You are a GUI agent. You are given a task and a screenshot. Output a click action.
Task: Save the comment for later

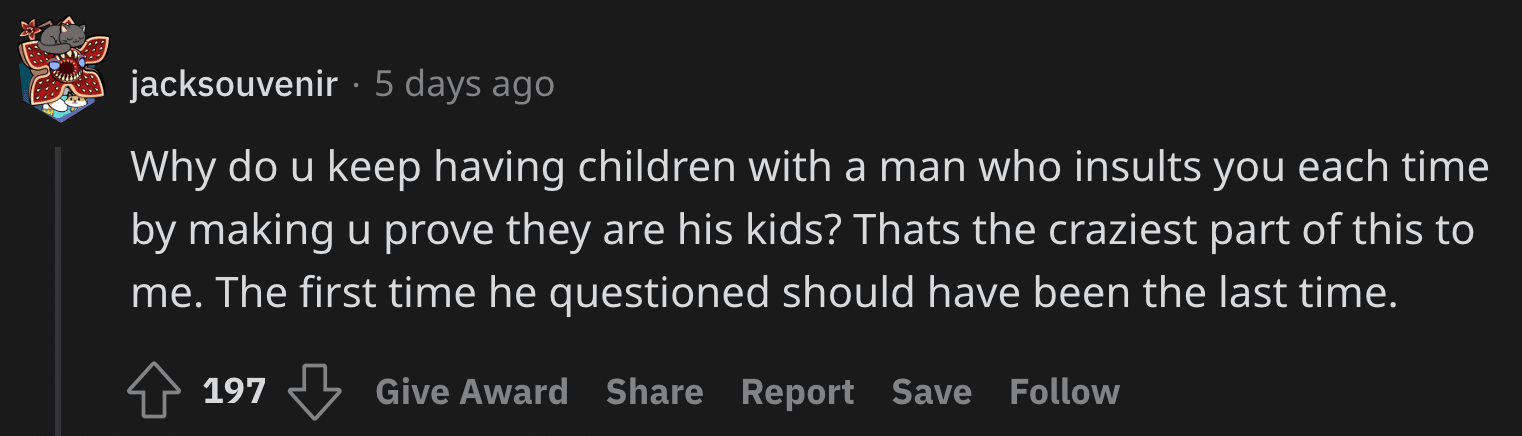tap(931, 392)
